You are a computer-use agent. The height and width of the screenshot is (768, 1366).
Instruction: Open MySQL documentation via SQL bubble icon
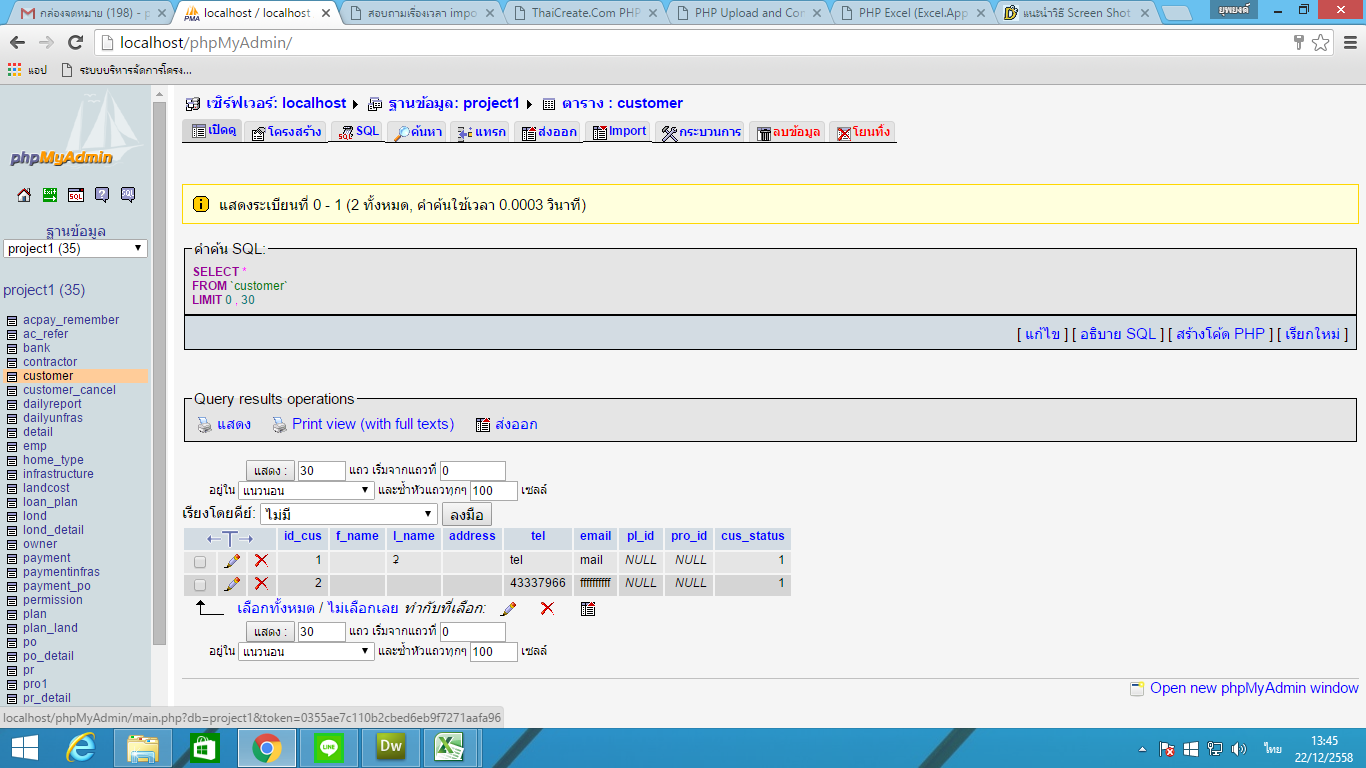click(x=127, y=195)
